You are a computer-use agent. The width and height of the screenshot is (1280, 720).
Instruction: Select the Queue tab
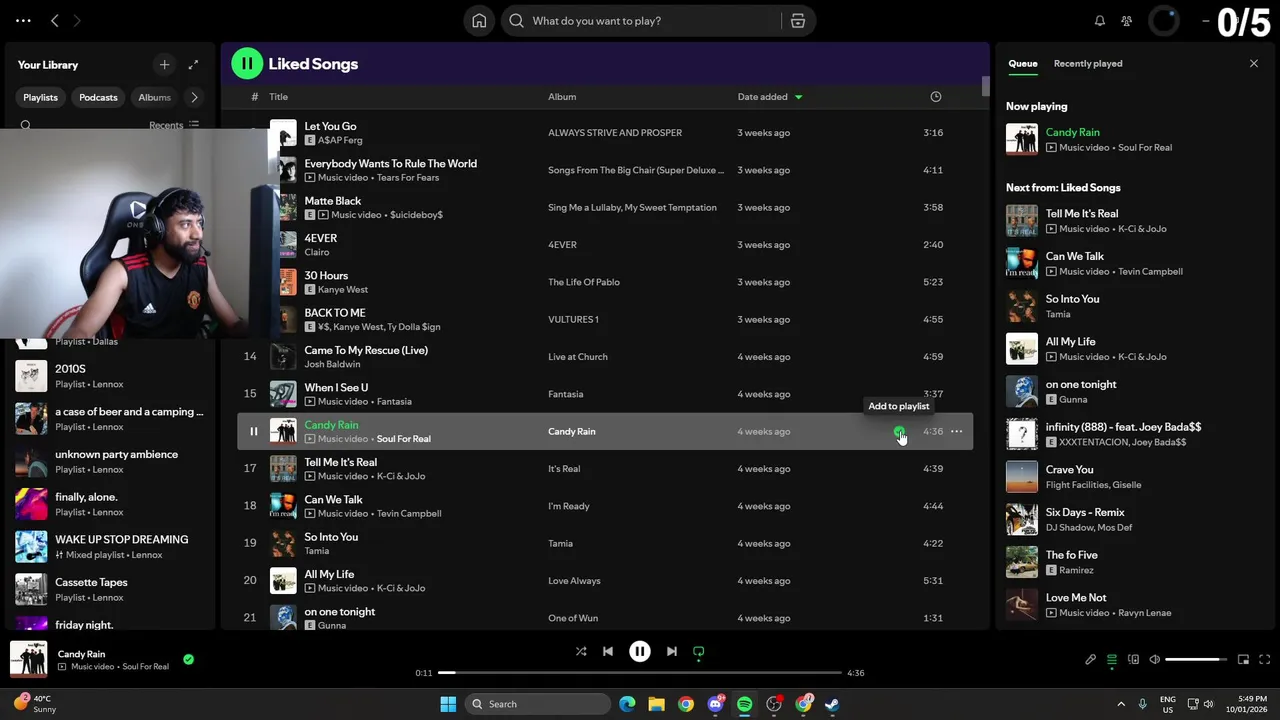pyautogui.click(x=1022, y=63)
